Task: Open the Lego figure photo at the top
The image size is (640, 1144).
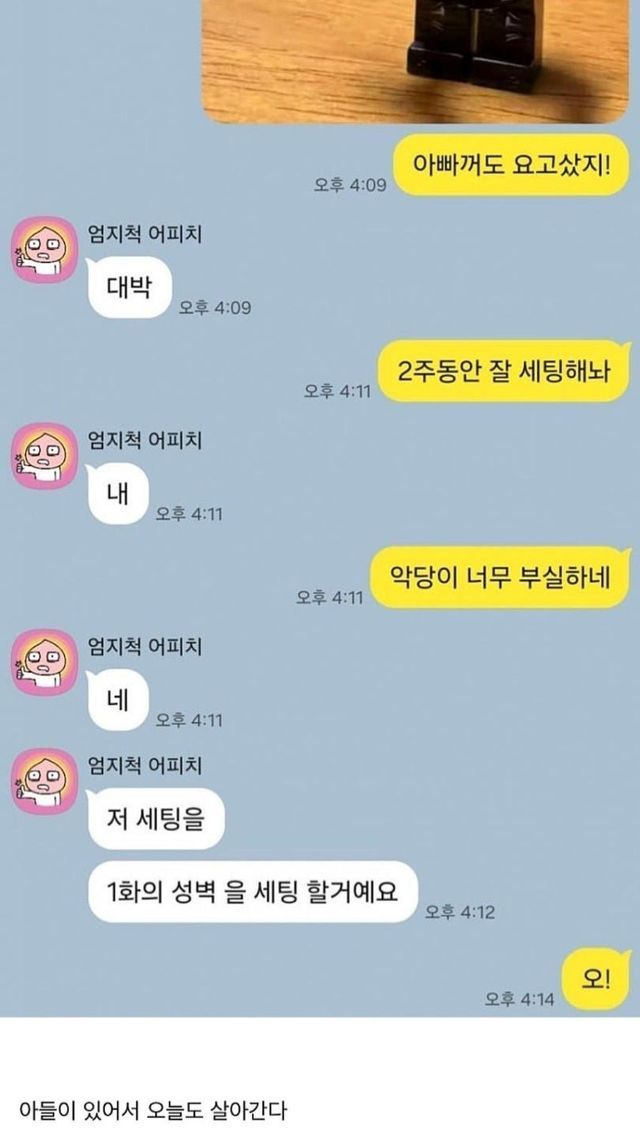Action: (x=415, y=61)
